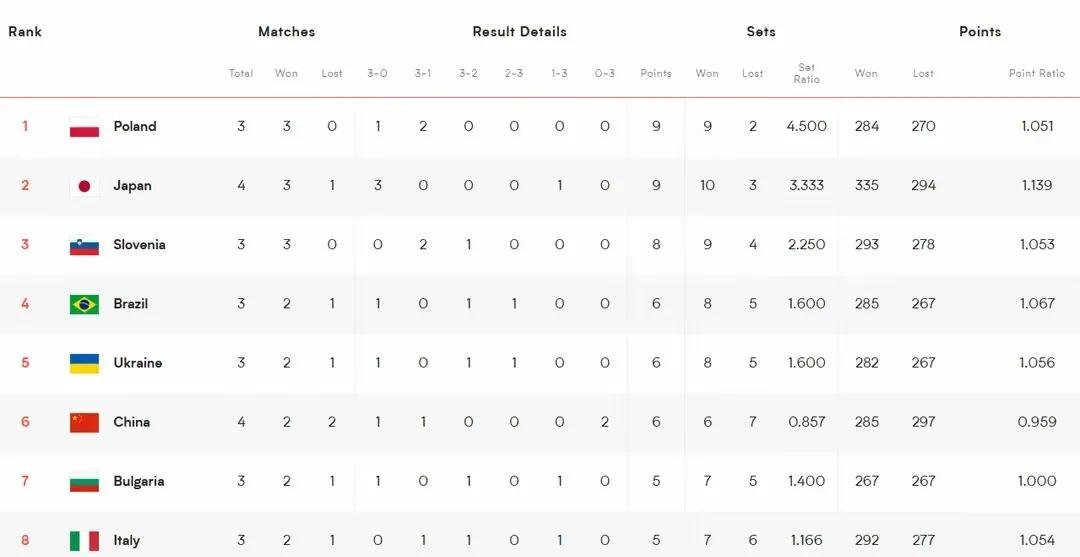Screen dimensions: 1080x557
Task: Open the Ukraine flag icon
Action: coord(84,364)
